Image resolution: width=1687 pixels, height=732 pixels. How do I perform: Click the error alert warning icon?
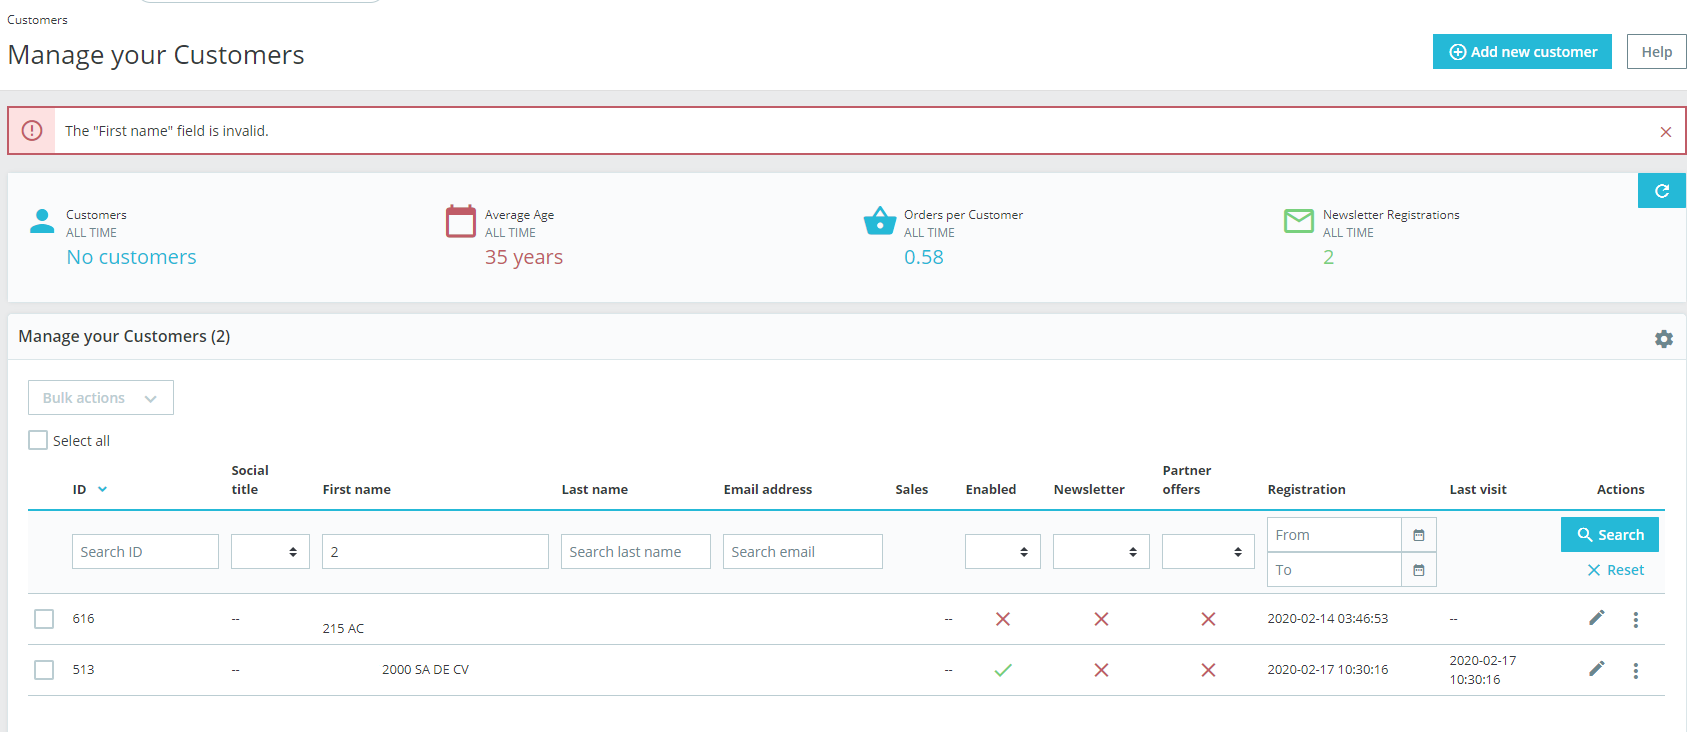coord(32,131)
